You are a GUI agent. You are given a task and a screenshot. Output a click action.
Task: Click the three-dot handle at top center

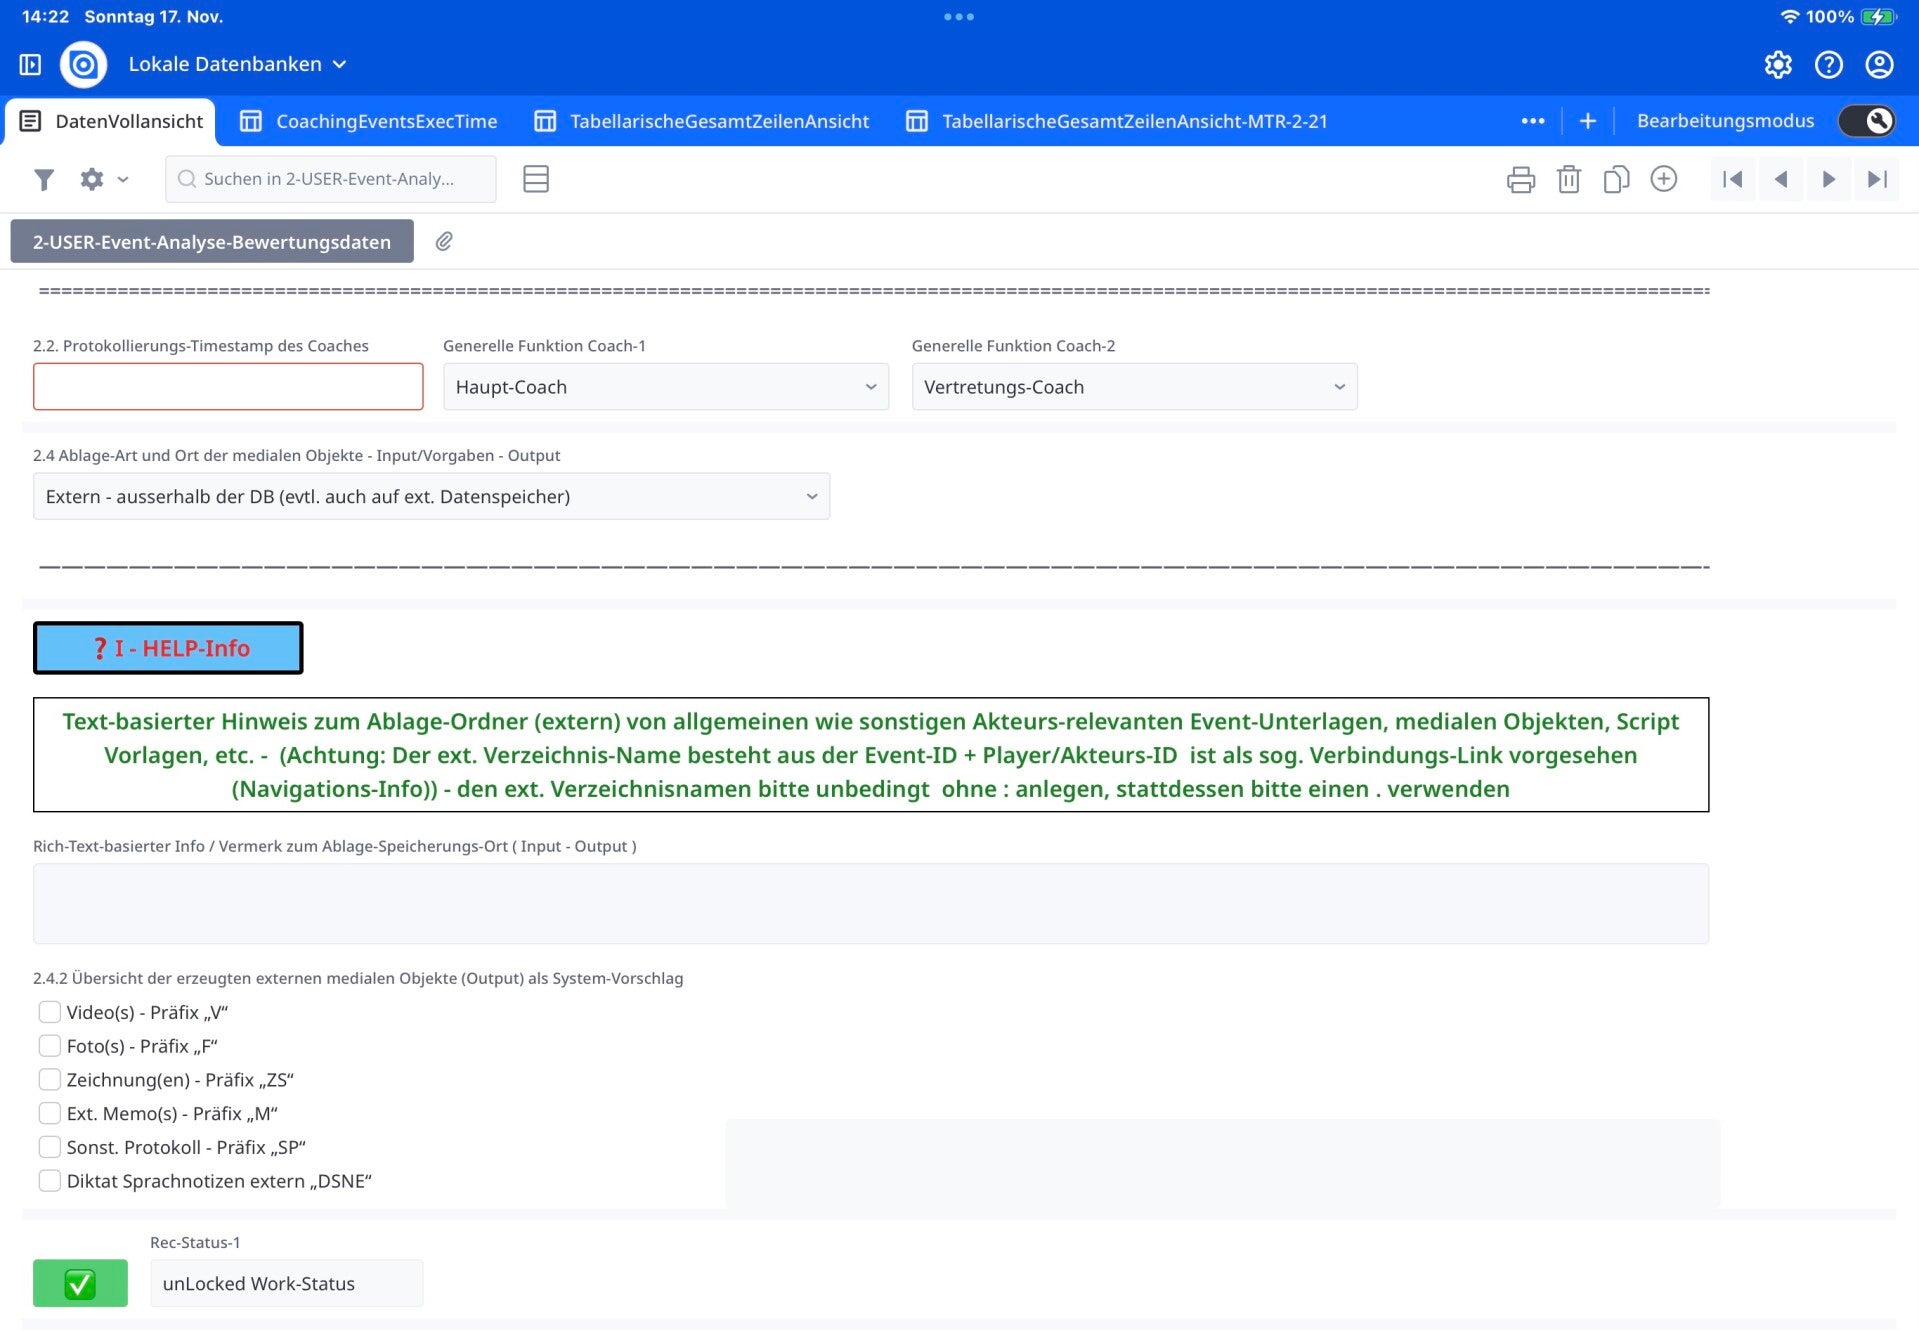[959, 17]
